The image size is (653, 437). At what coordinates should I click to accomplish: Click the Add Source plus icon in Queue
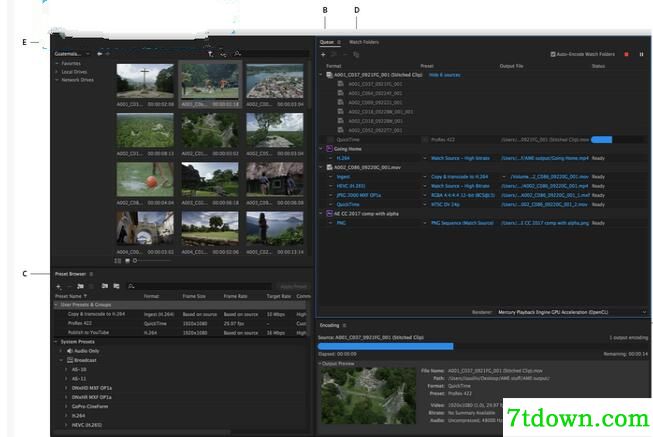[x=323, y=55]
